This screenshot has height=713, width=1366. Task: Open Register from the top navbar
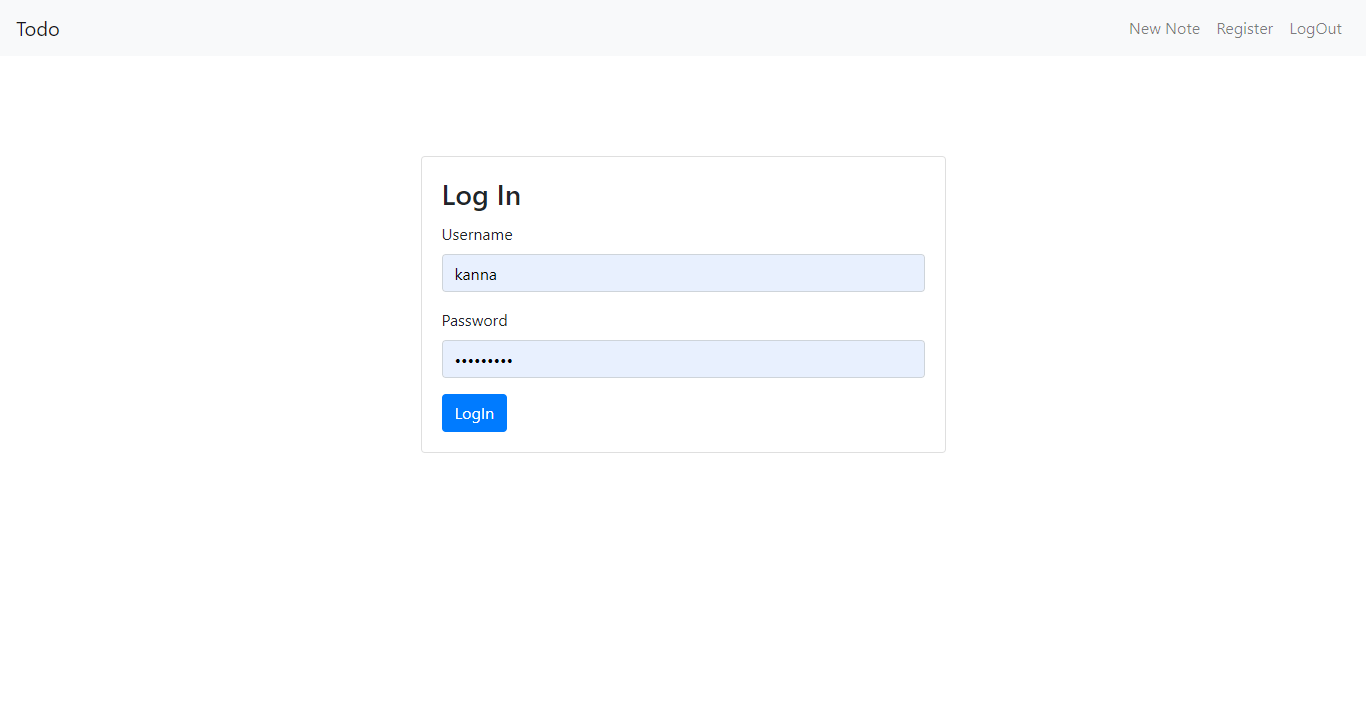pyautogui.click(x=1244, y=28)
